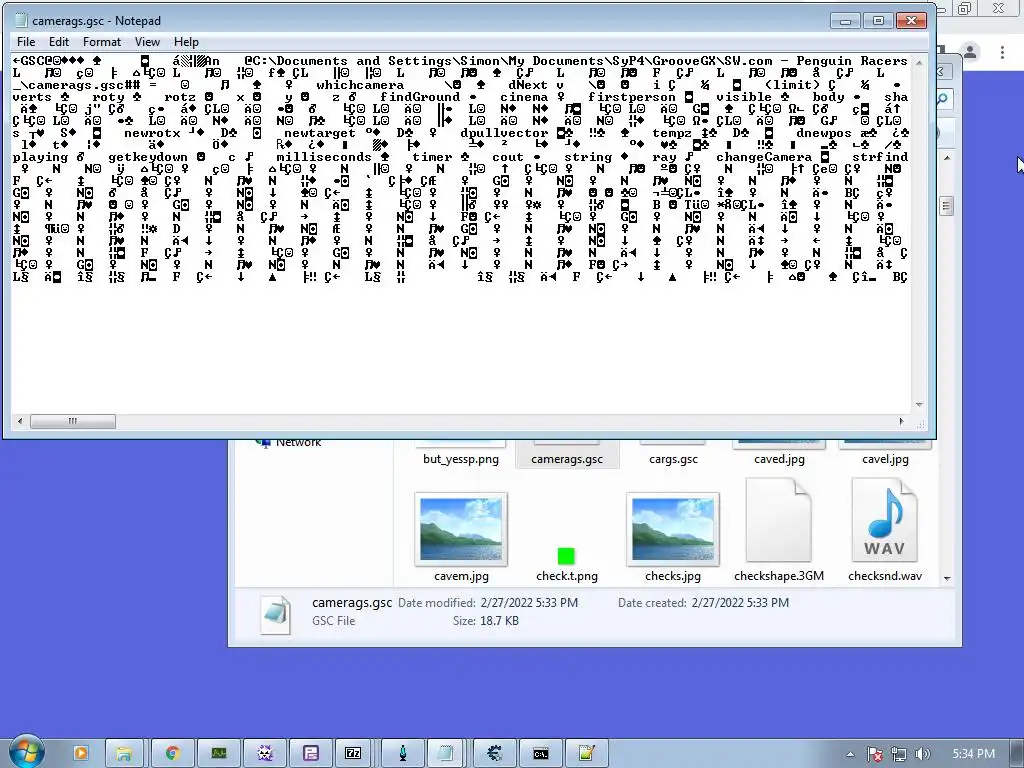Click the Notepad horizontal scroll left arrow
This screenshot has width=1024, height=768.
point(20,421)
